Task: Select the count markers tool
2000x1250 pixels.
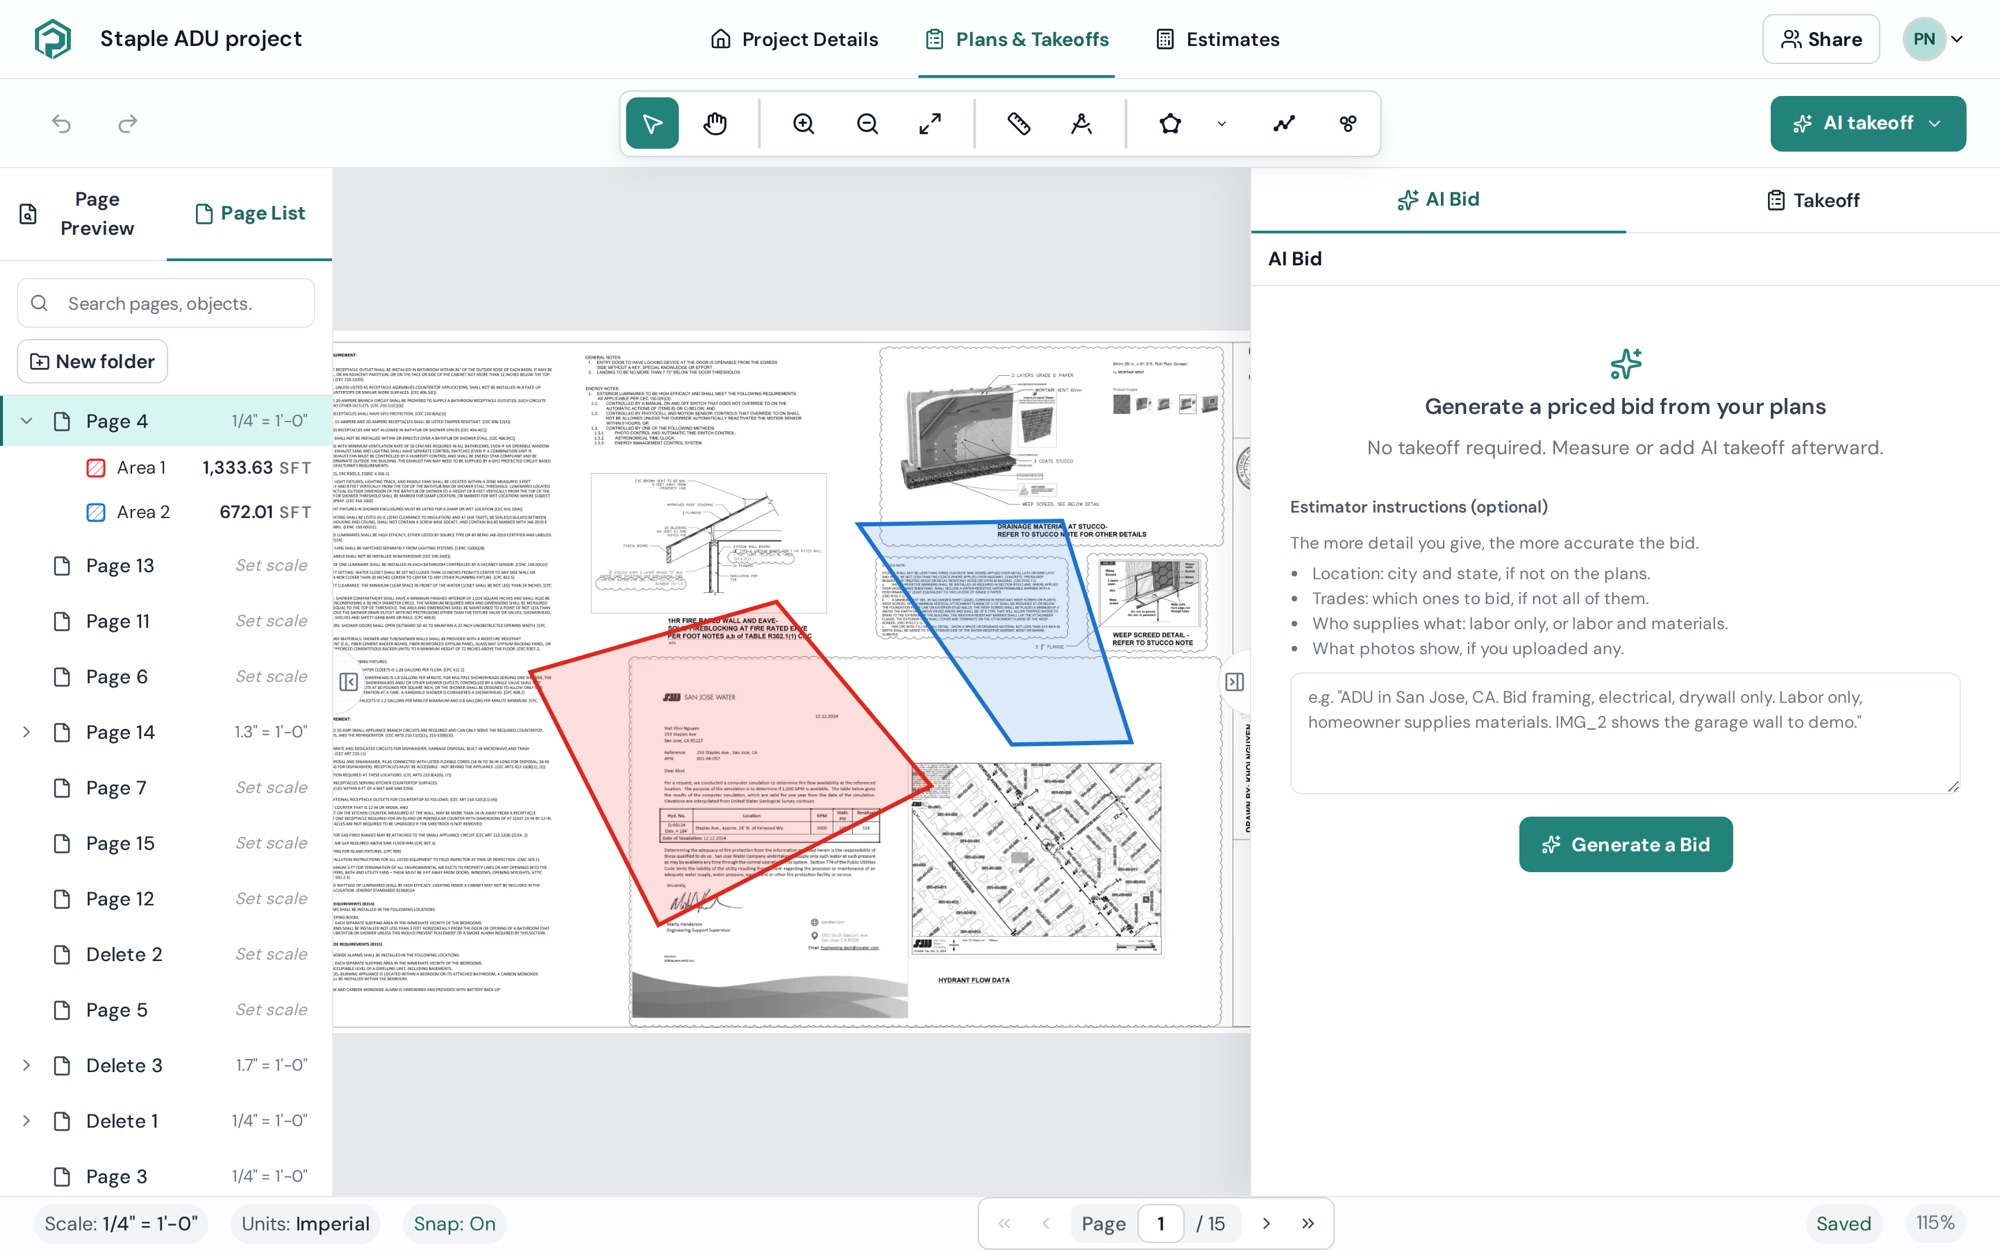Action: pyautogui.click(x=1348, y=123)
